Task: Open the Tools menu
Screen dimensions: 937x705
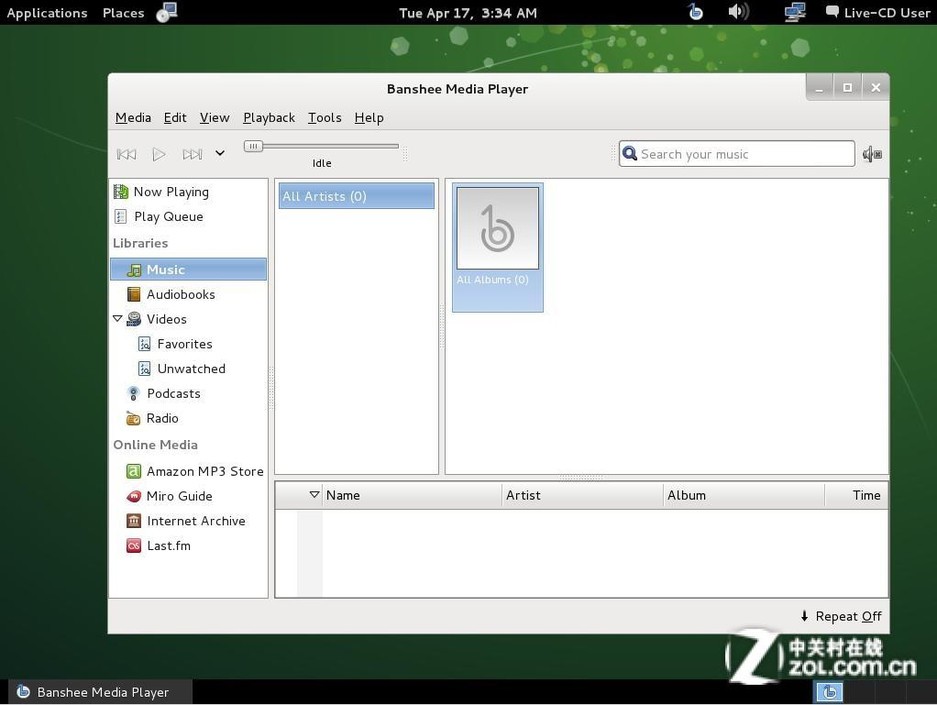Action: click(x=324, y=118)
